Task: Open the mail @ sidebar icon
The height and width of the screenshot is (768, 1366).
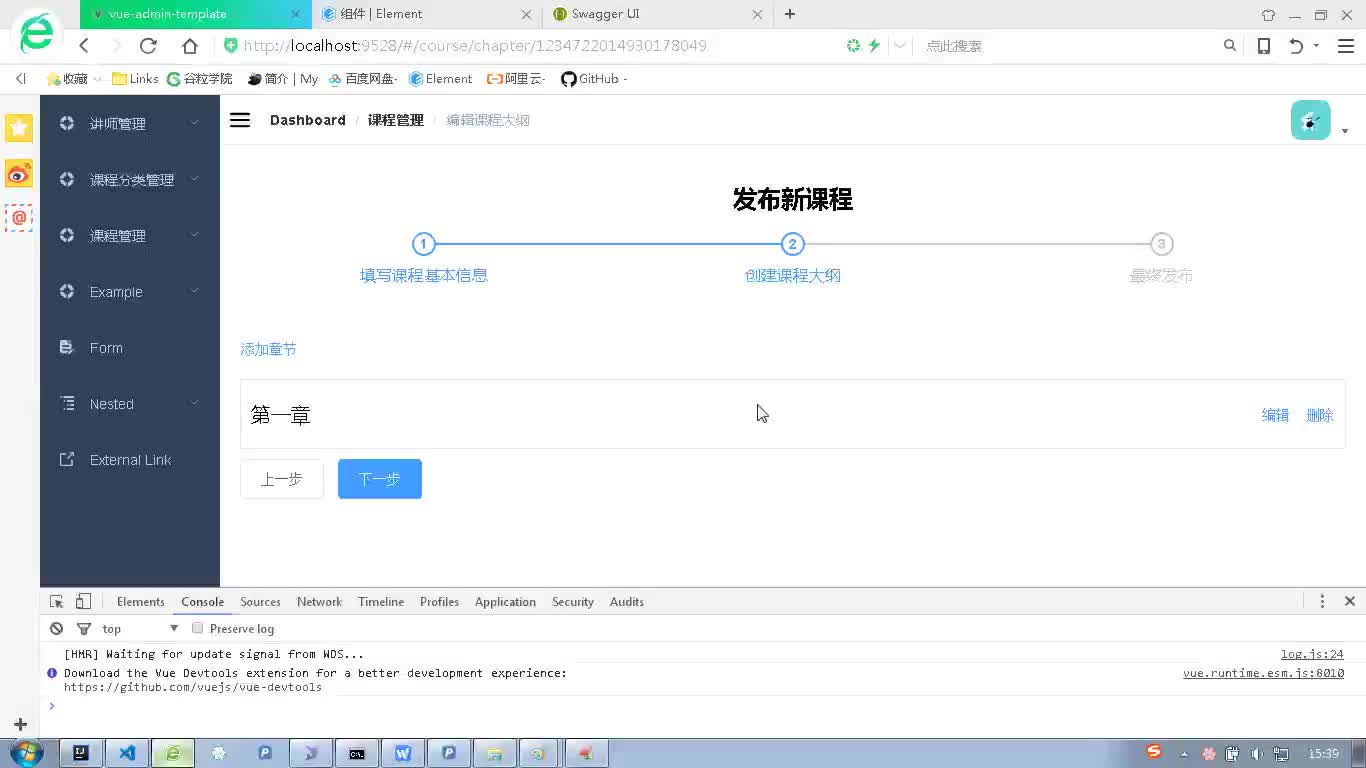Action: tap(19, 217)
